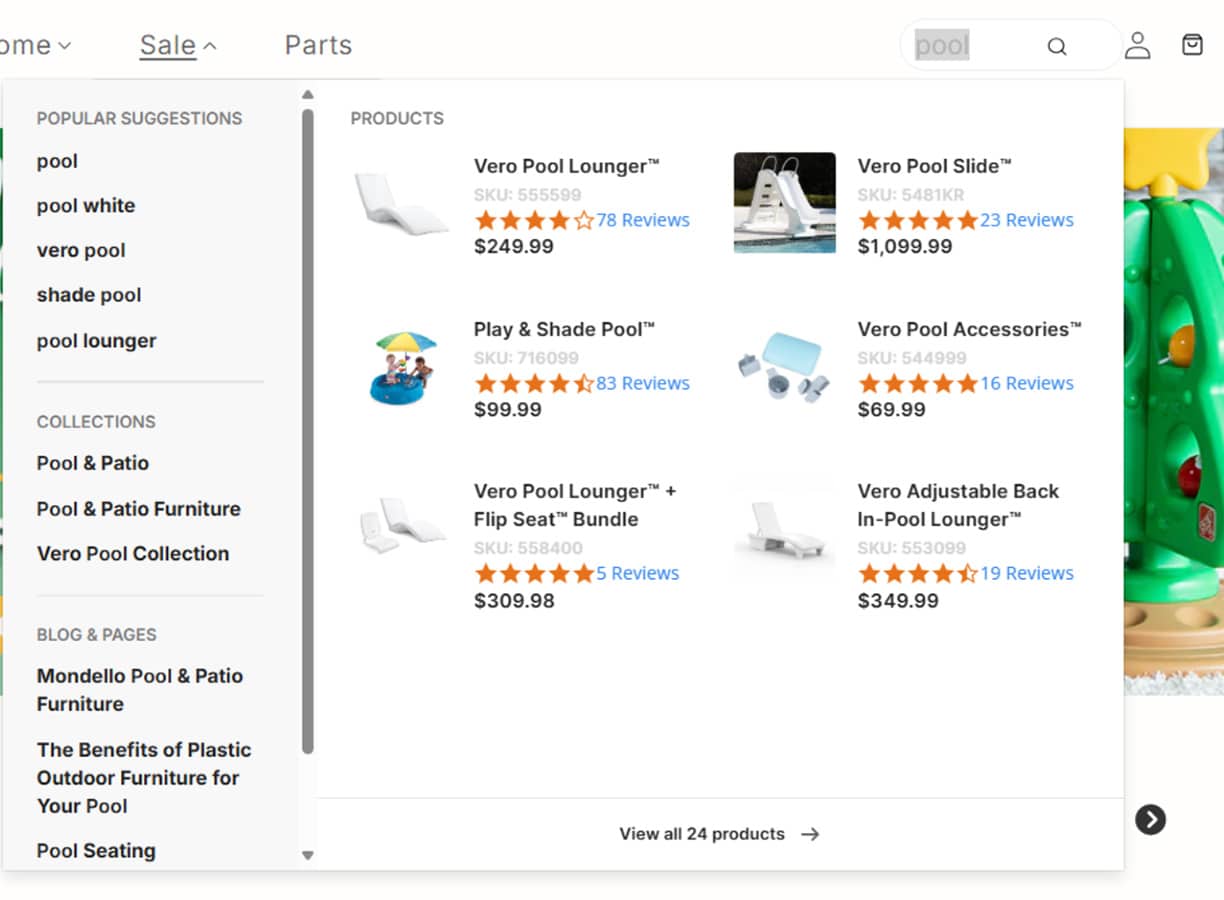Open the shopping cart icon
The height and width of the screenshot is (900, 1224).
coord(1192,45)
